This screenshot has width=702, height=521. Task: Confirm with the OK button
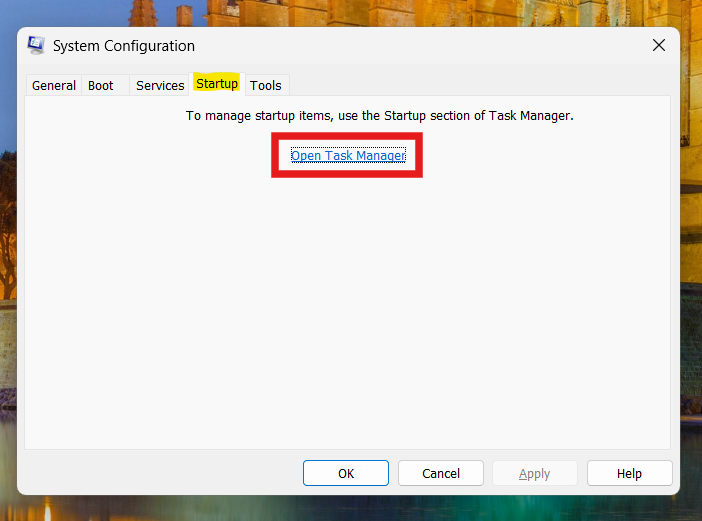[x=346, y=473]
